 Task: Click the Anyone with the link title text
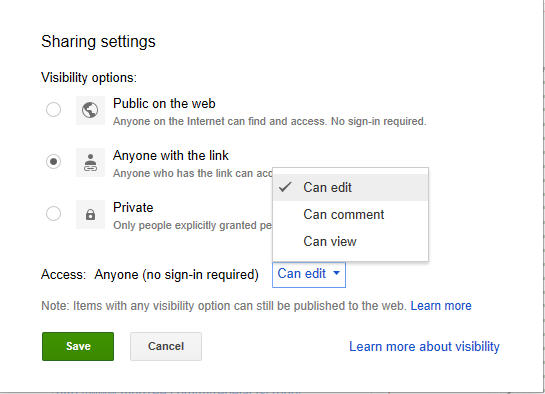click(171, 156)
